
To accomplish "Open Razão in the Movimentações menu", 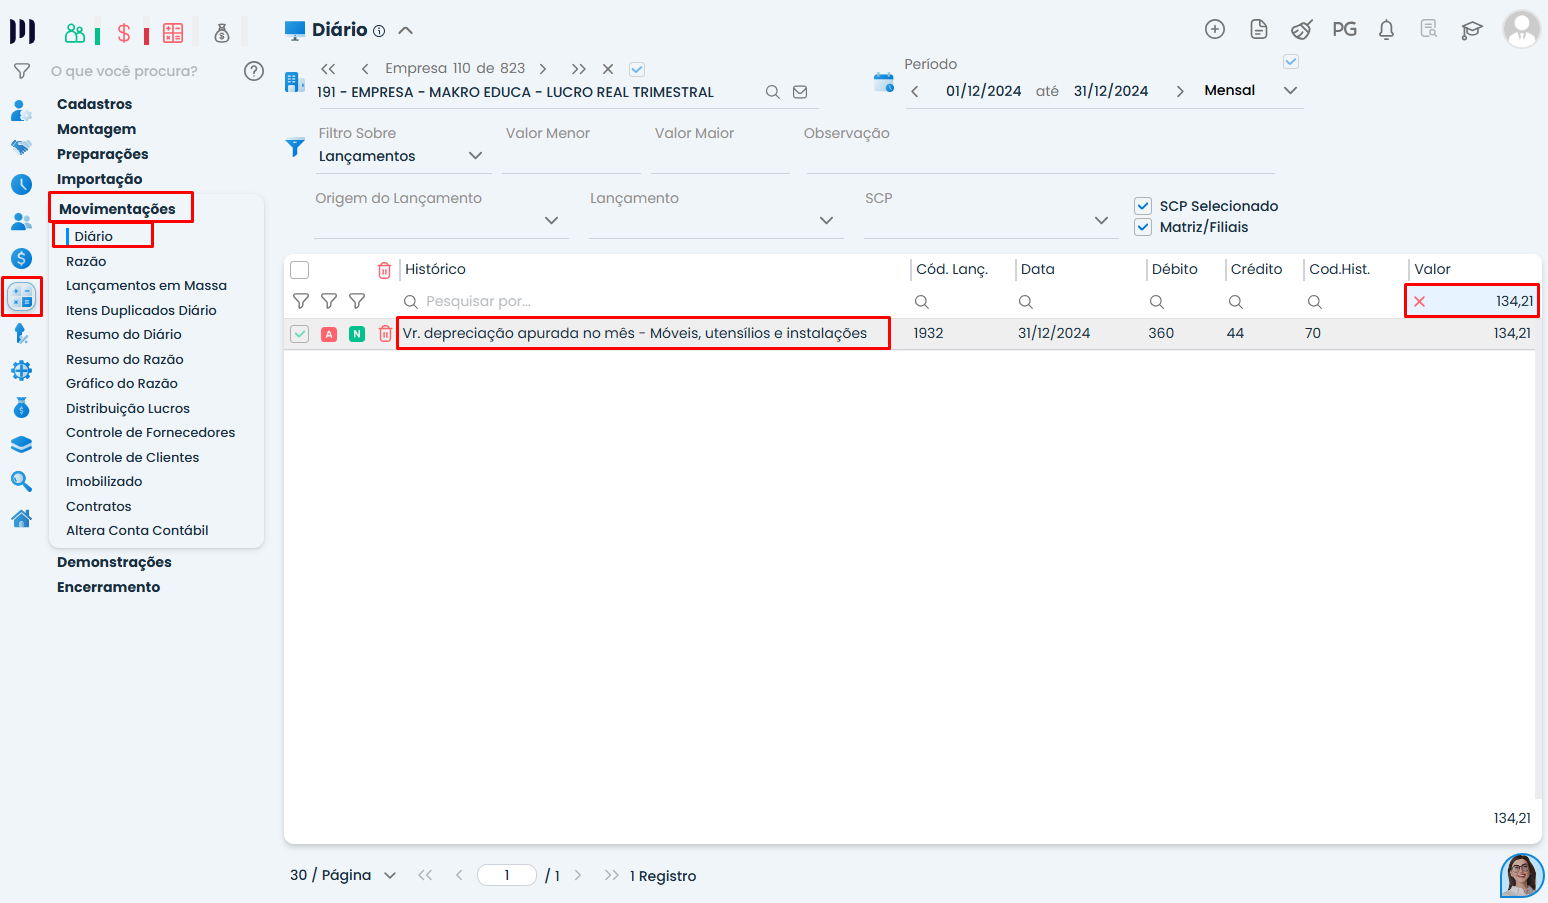I will [86, 261].
